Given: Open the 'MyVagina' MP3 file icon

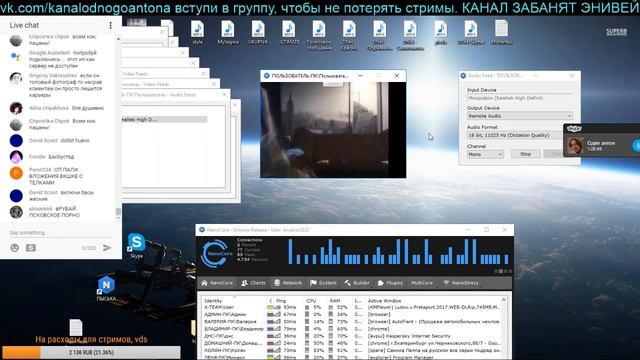Looking at the screenshot, I should pos(228,32).
